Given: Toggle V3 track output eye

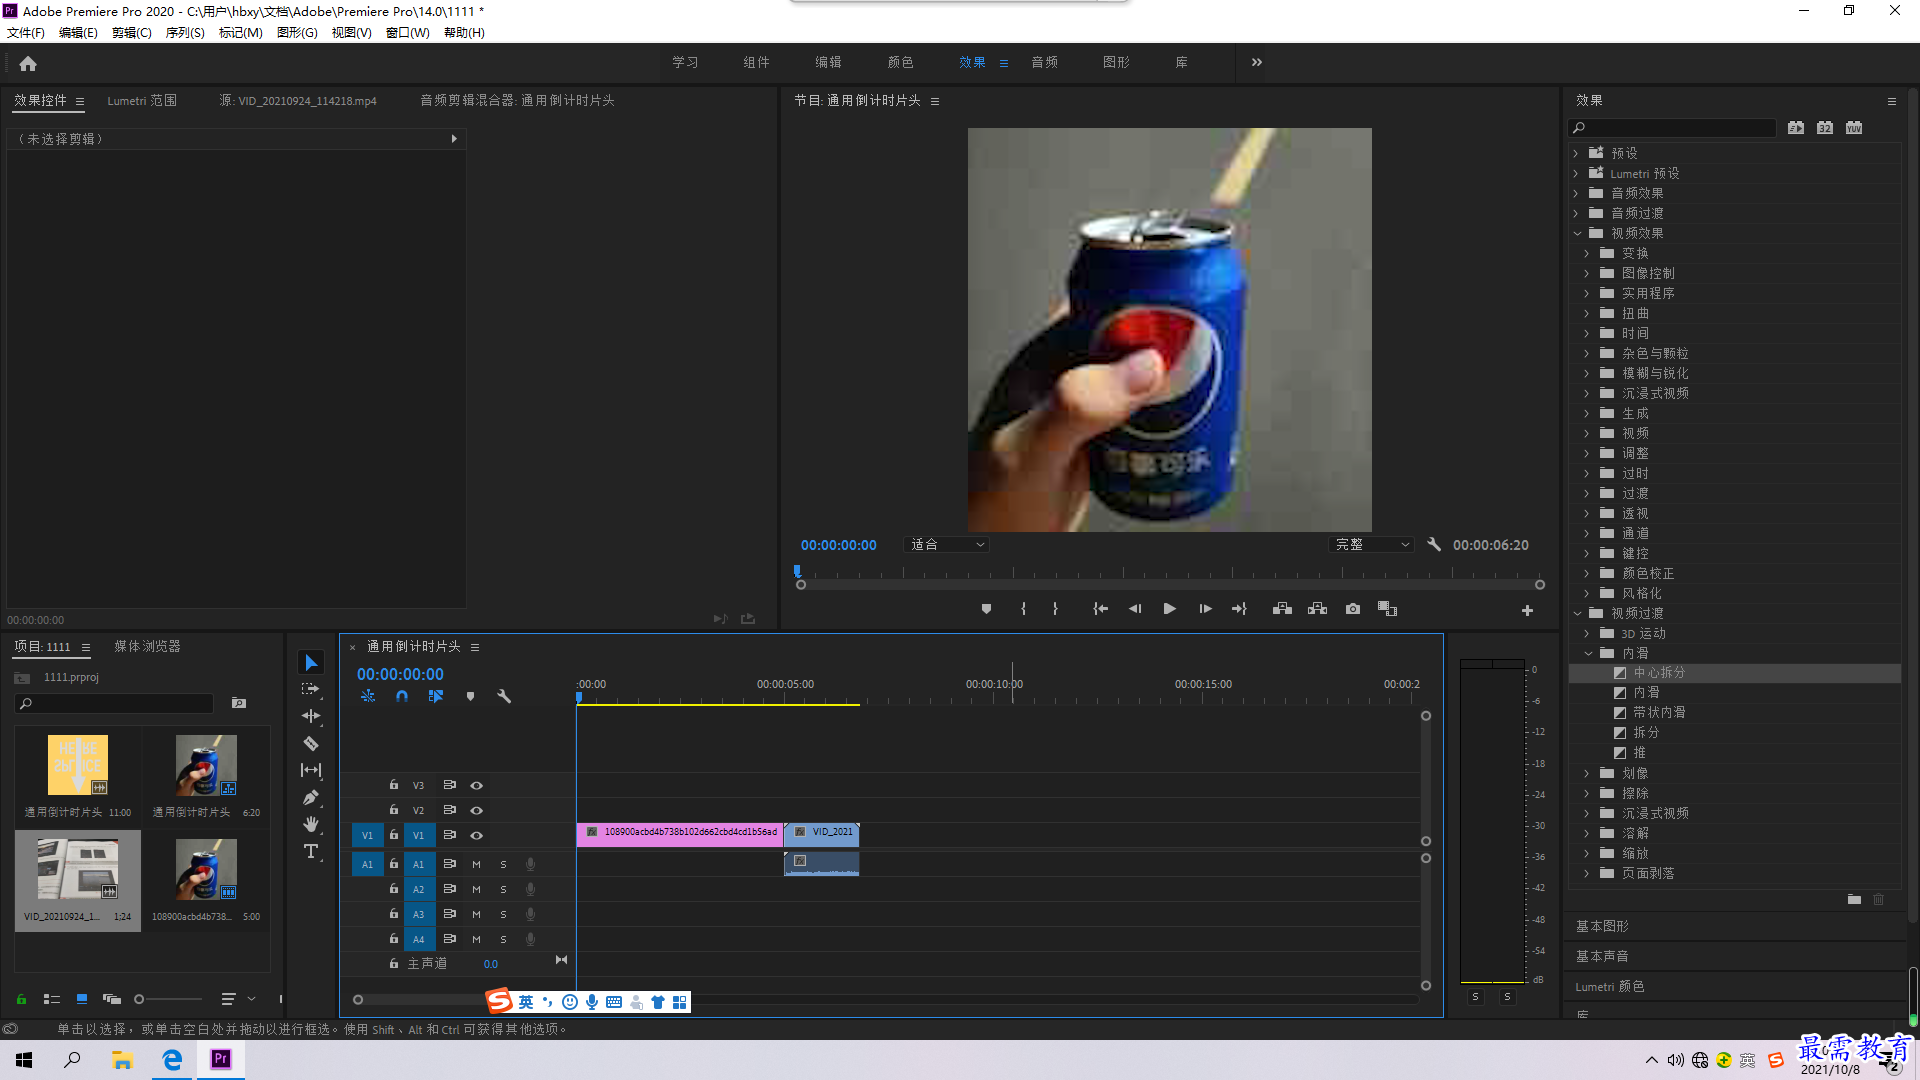Looking at the screenshot, I should click(x=476, y=785).
